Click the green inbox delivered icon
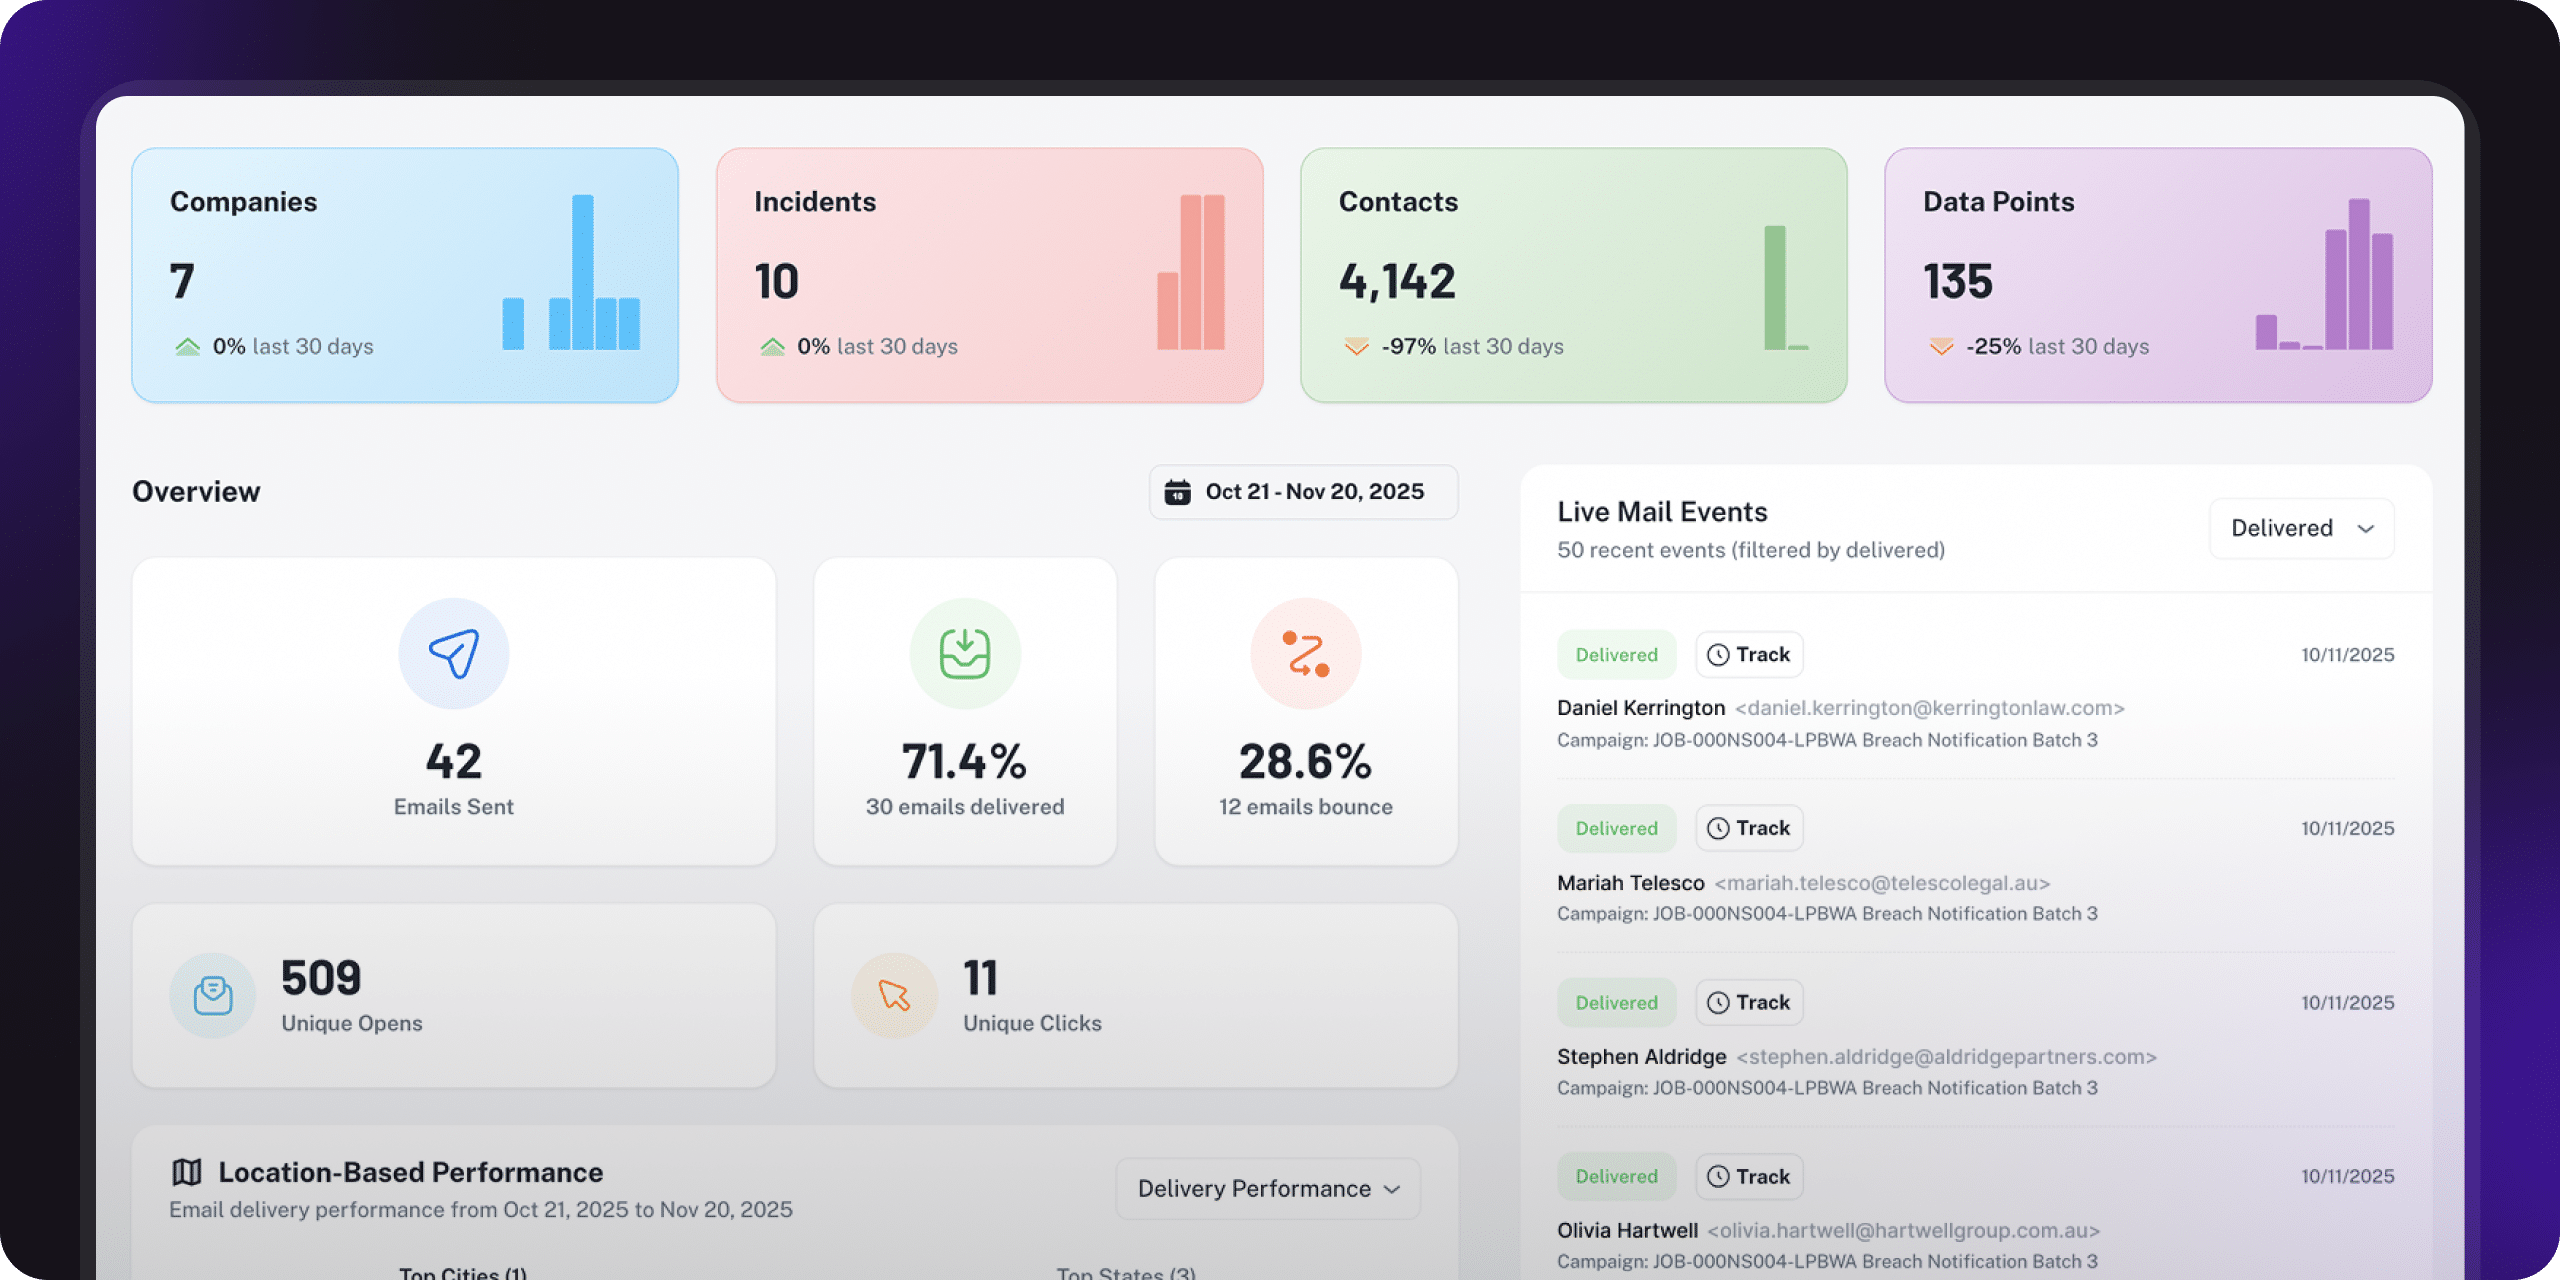2560x1280 pixels. coord(964,654)
